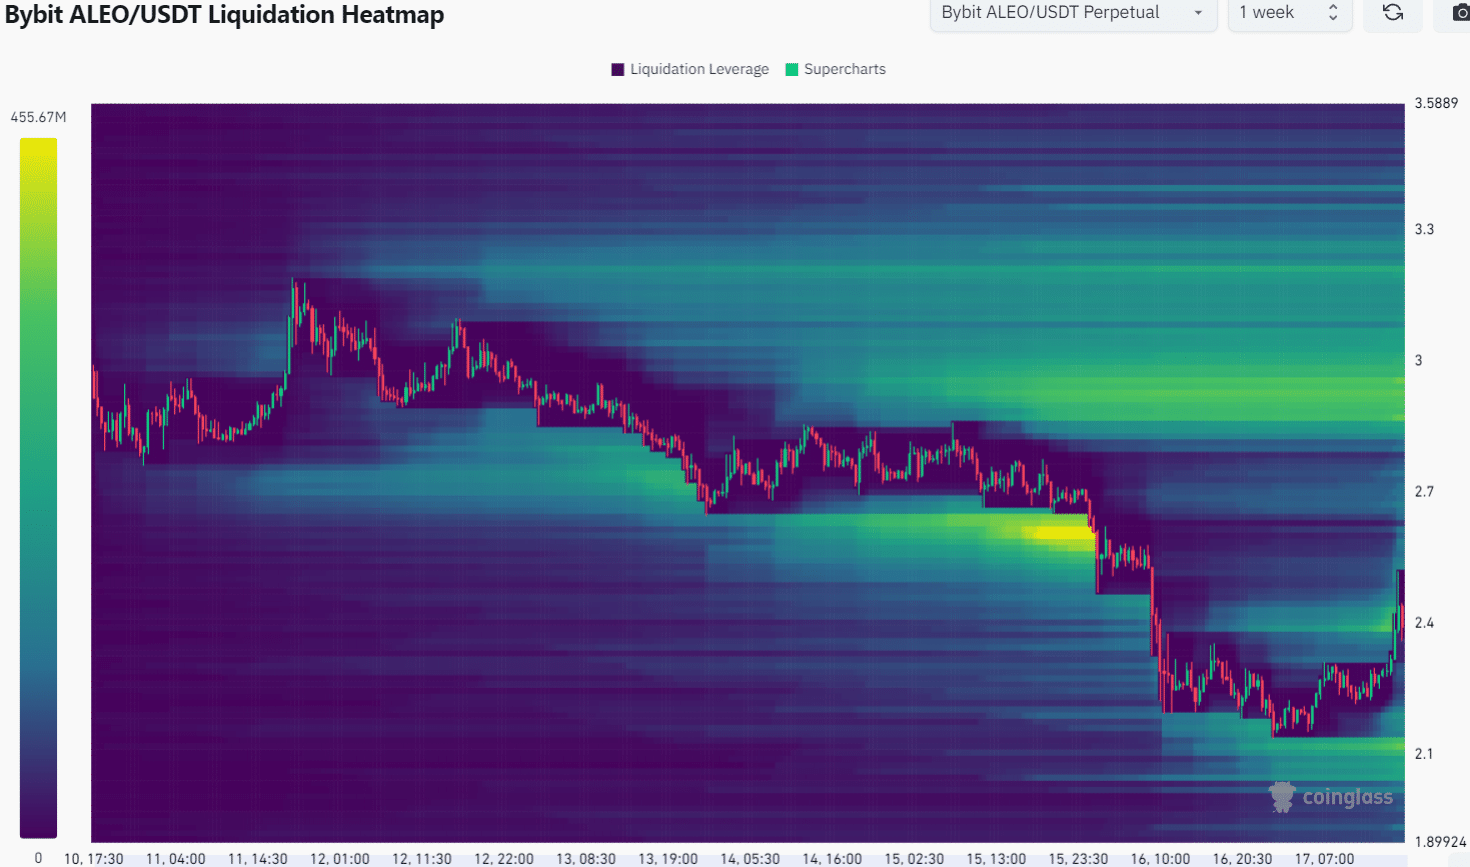Click the 3.3 price axis label

point(1424,229)
